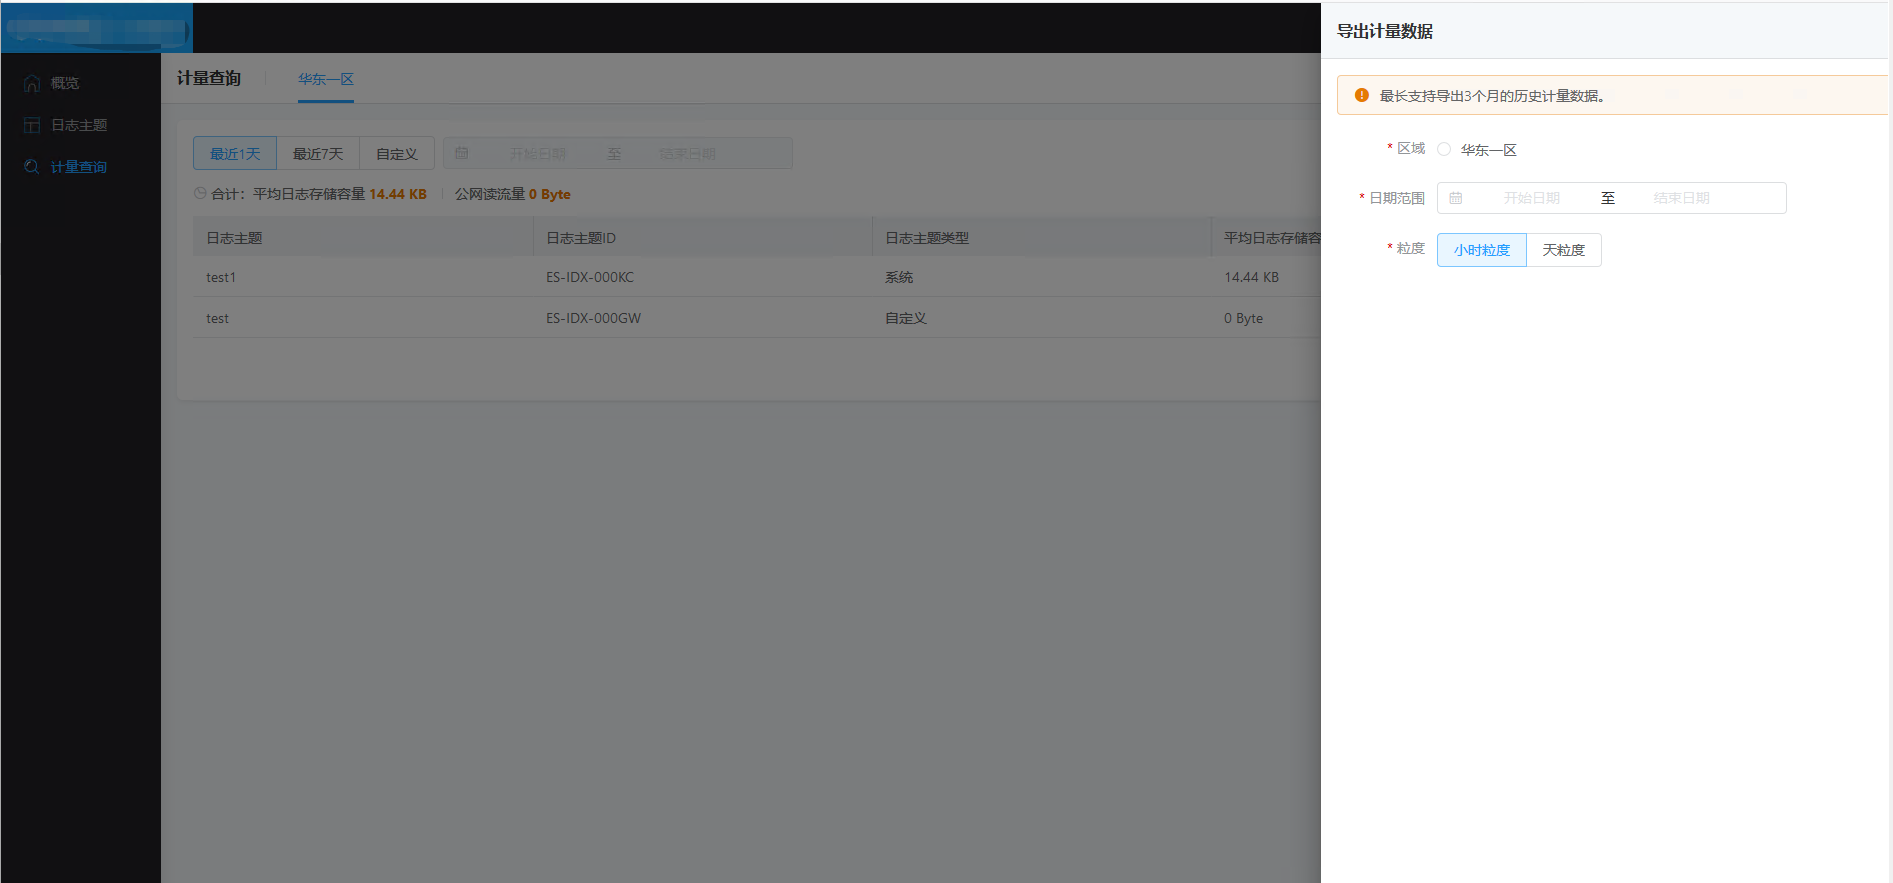Viewport: 1893px width, 883px height.
Task: Click the 自定义 time range button
Action: click(x=397, y=153)
